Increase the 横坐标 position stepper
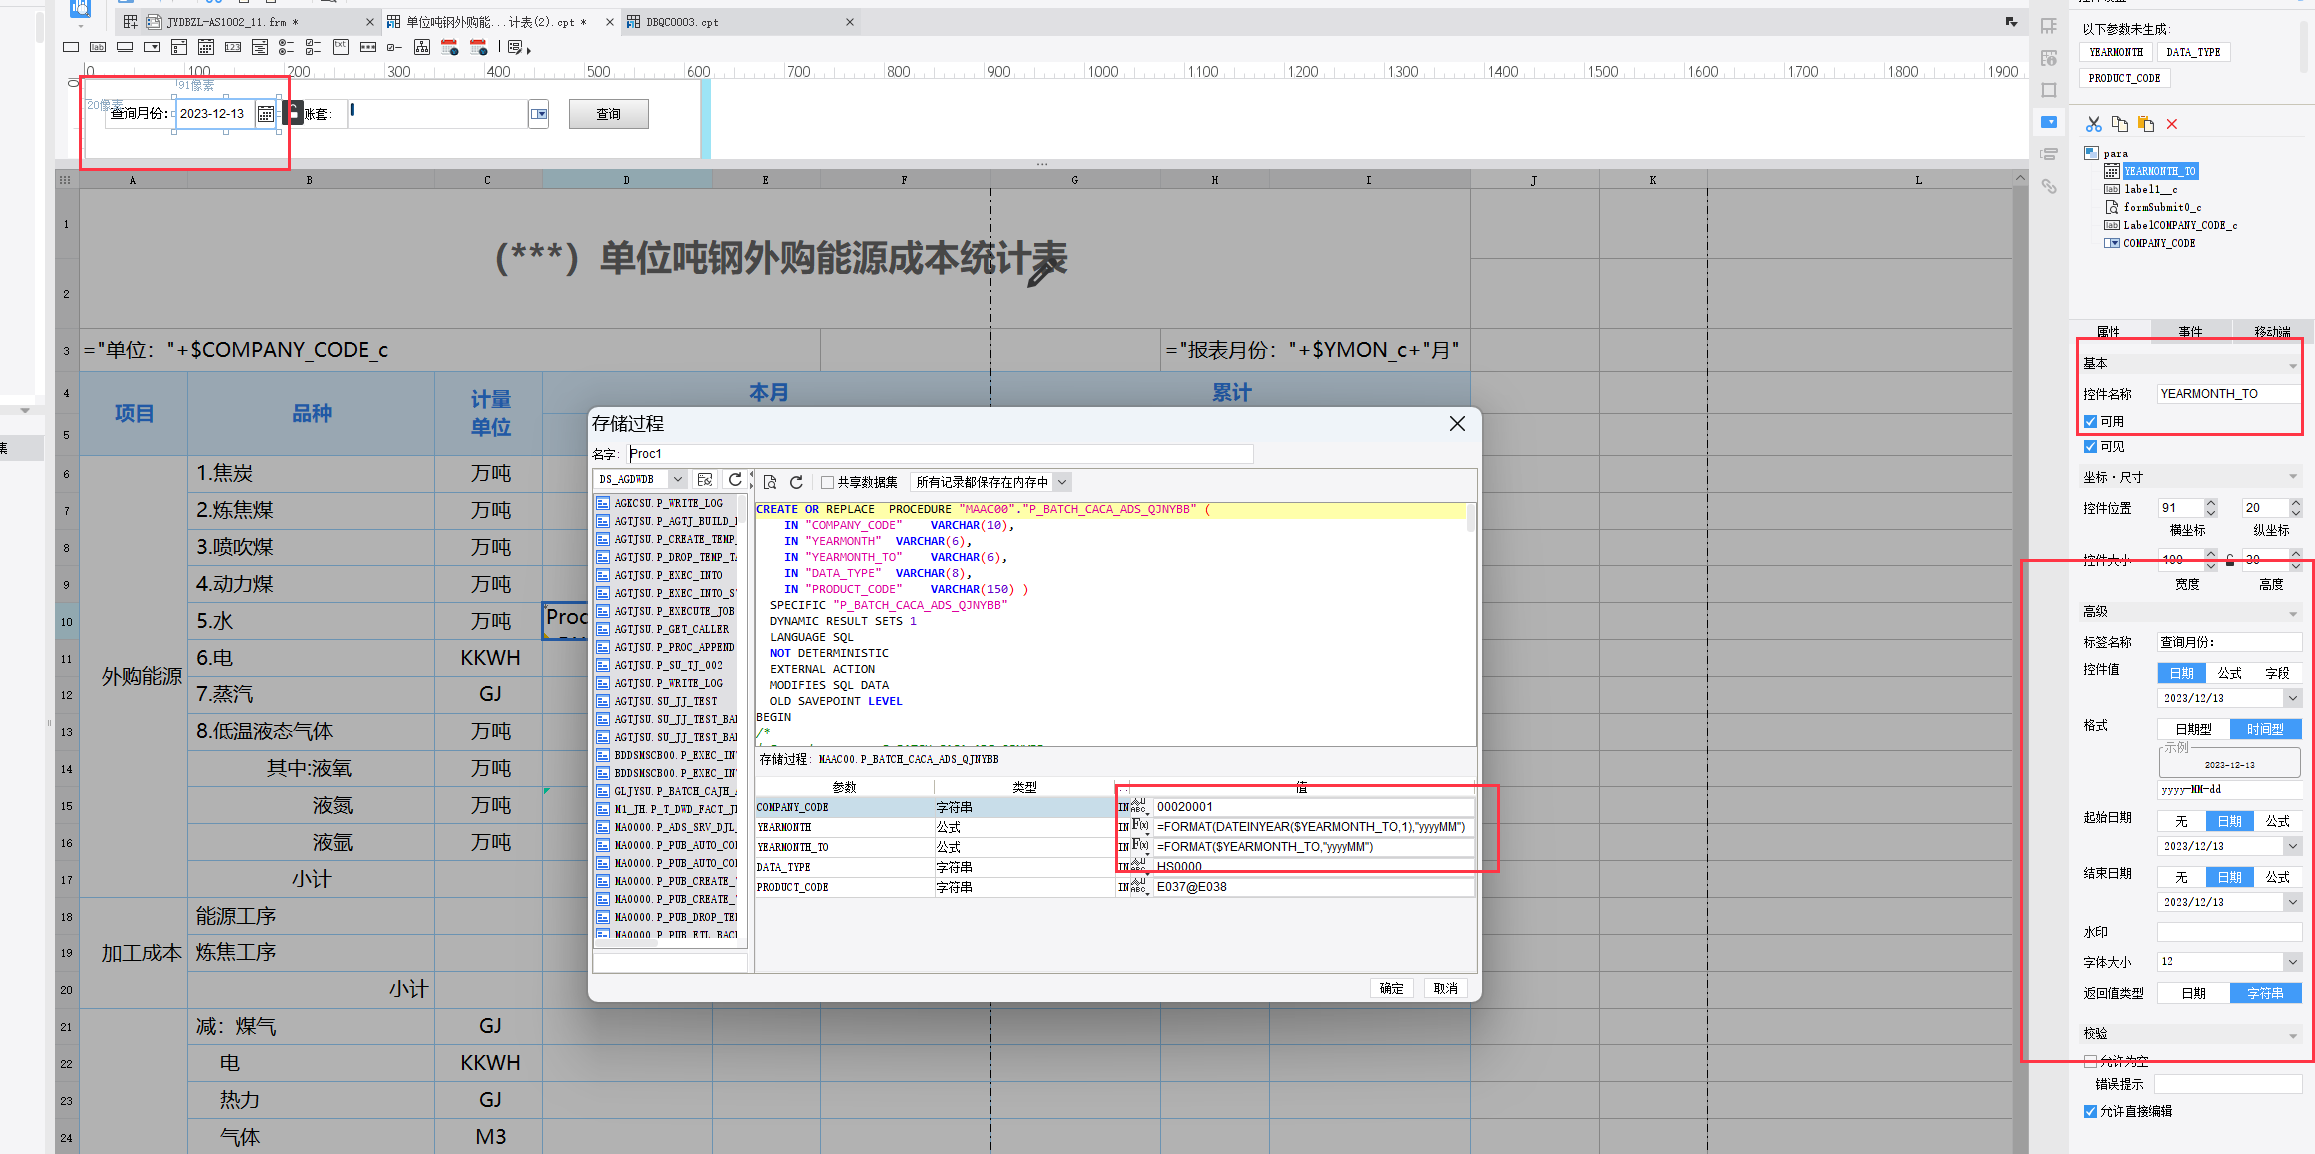Viewport: 2315px width, 1154px height. point(2211,503)
